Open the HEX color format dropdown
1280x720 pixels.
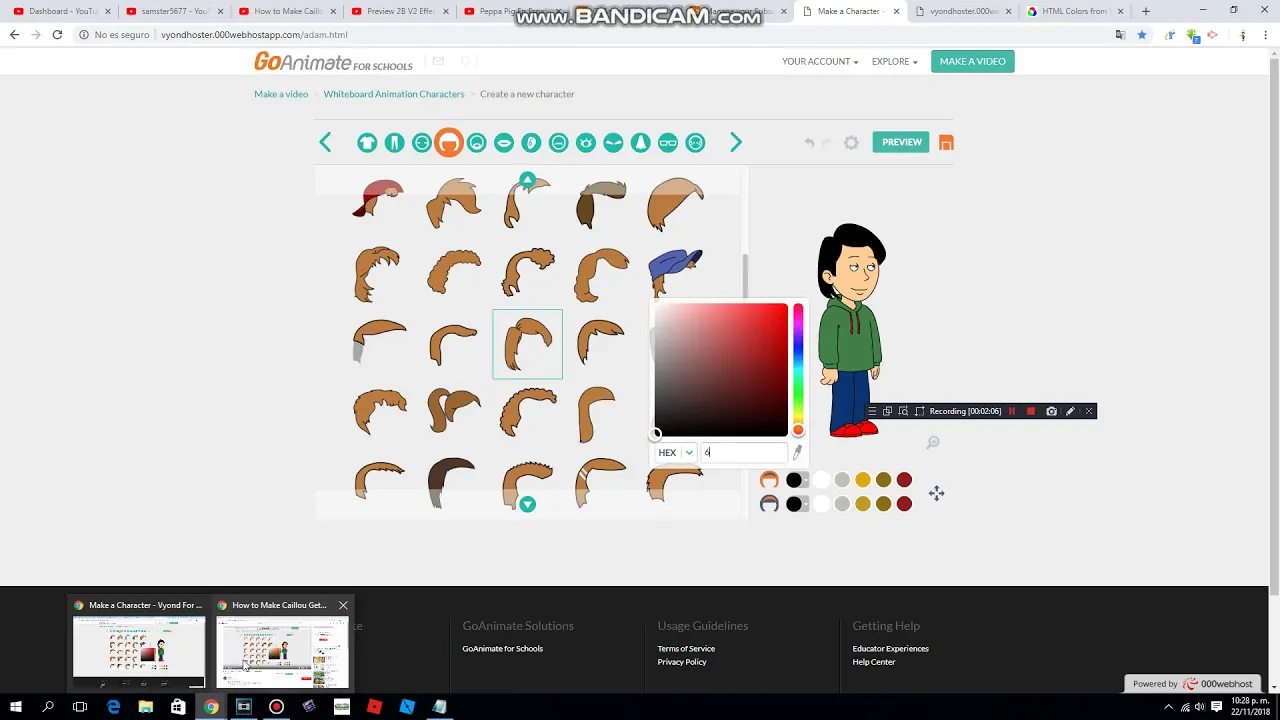pyautogui.click(x=676, y=453)
